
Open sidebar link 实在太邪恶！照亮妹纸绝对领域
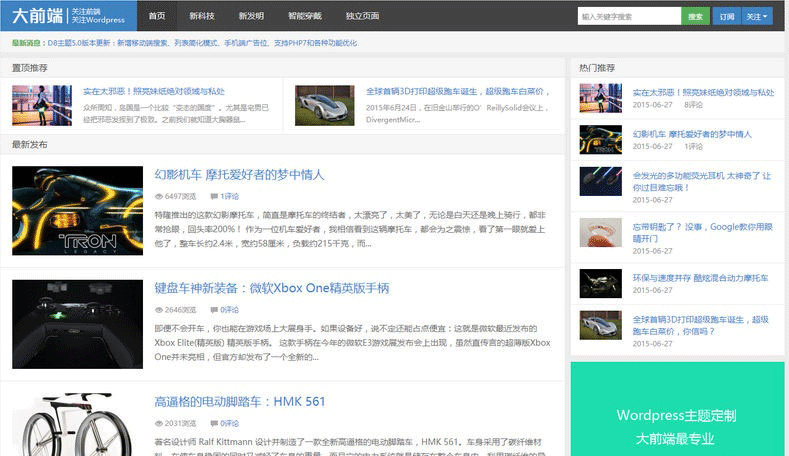point(703,92)
